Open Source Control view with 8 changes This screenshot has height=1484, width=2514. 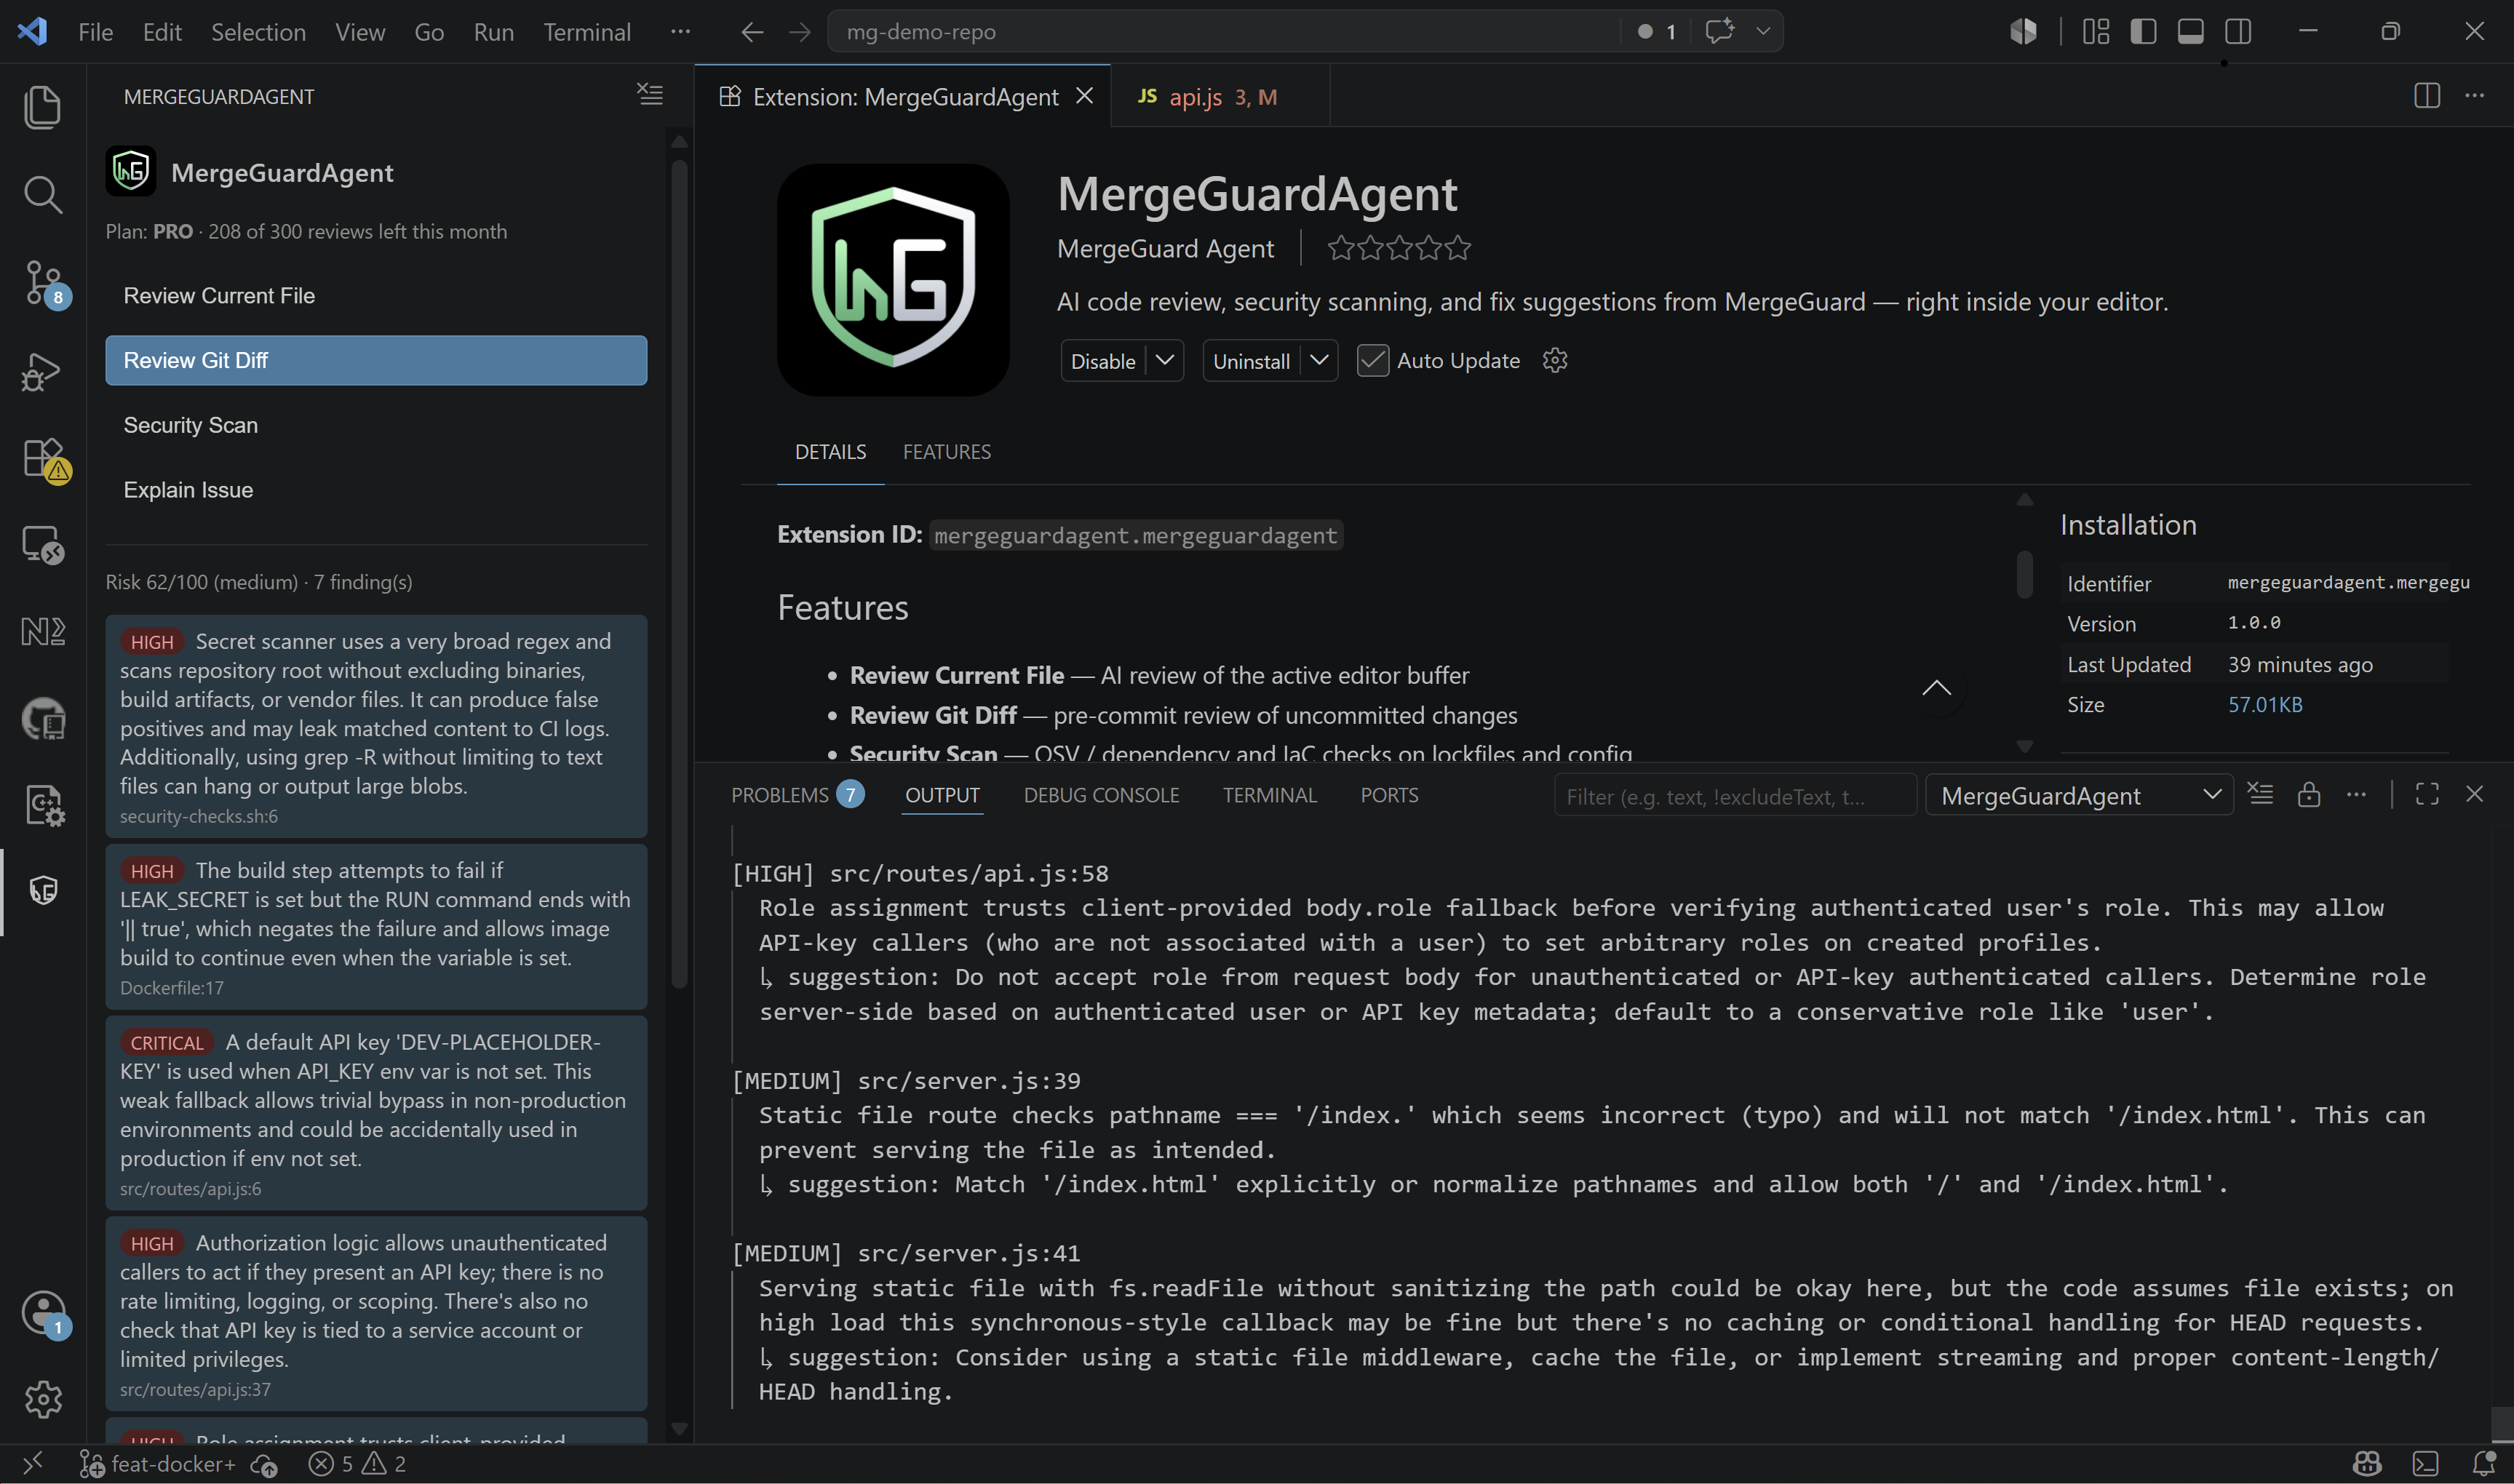pos(42,283)
